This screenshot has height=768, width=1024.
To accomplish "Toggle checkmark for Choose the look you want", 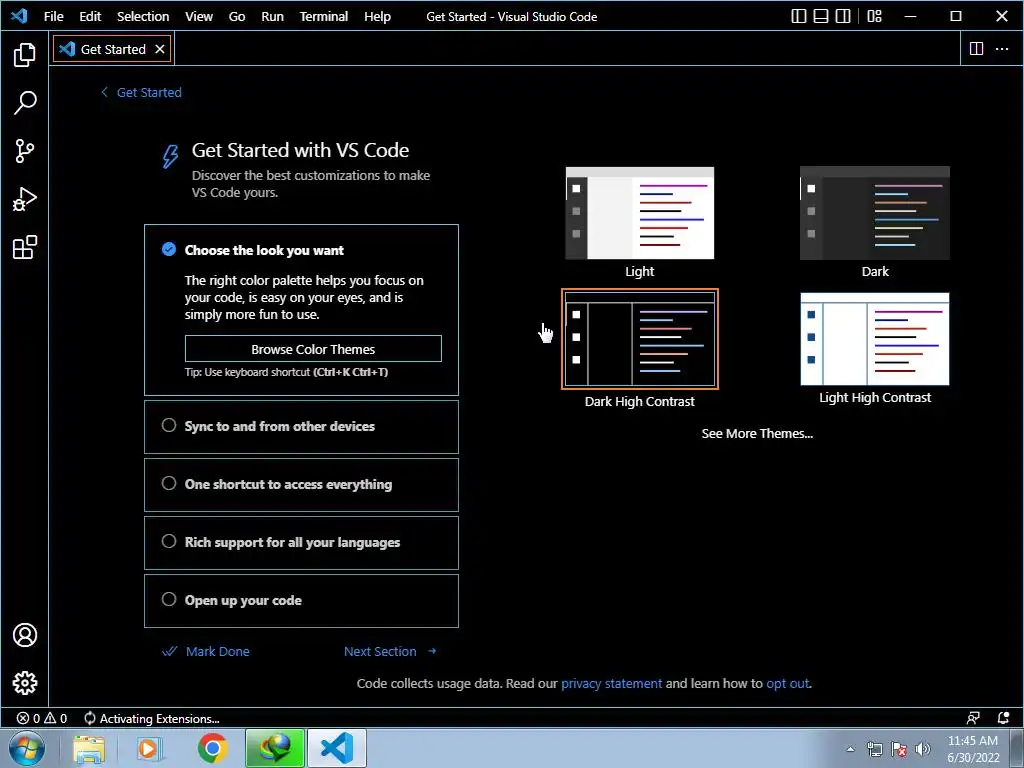I will tap(168, 249).
